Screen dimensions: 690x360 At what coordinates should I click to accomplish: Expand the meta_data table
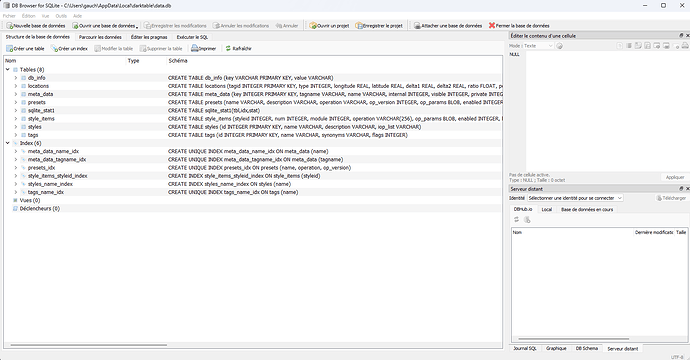16,94
